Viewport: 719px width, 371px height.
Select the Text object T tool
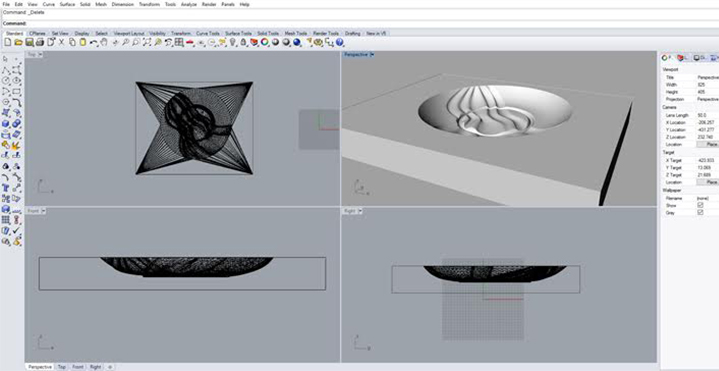(6, 188)
